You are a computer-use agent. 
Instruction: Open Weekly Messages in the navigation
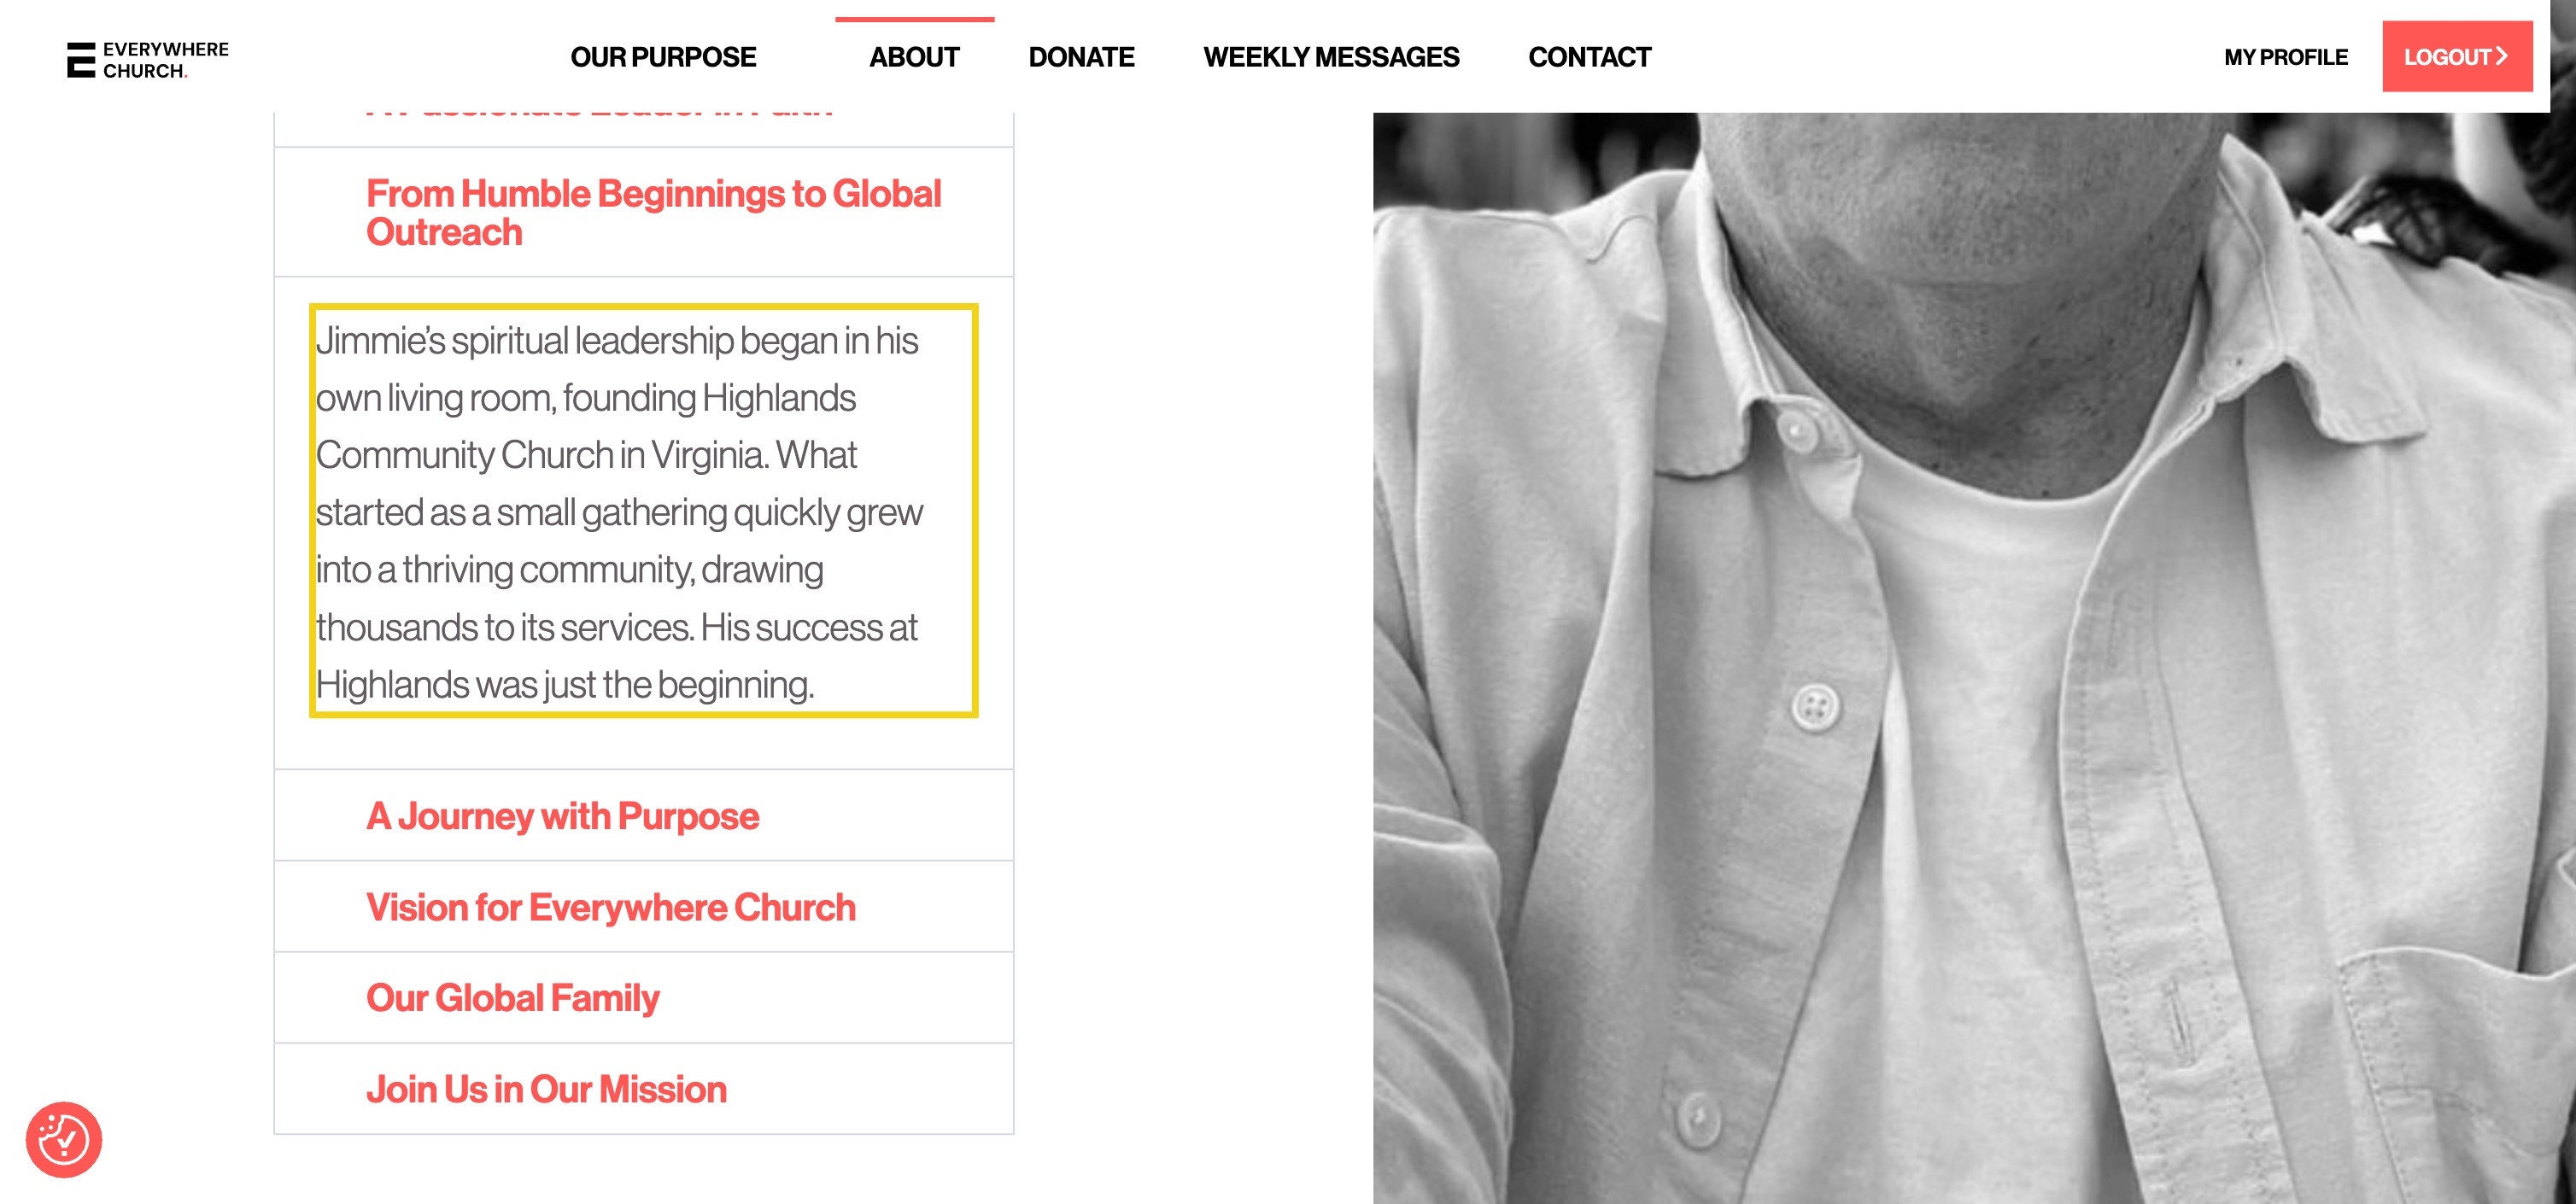click(1331, 57)
